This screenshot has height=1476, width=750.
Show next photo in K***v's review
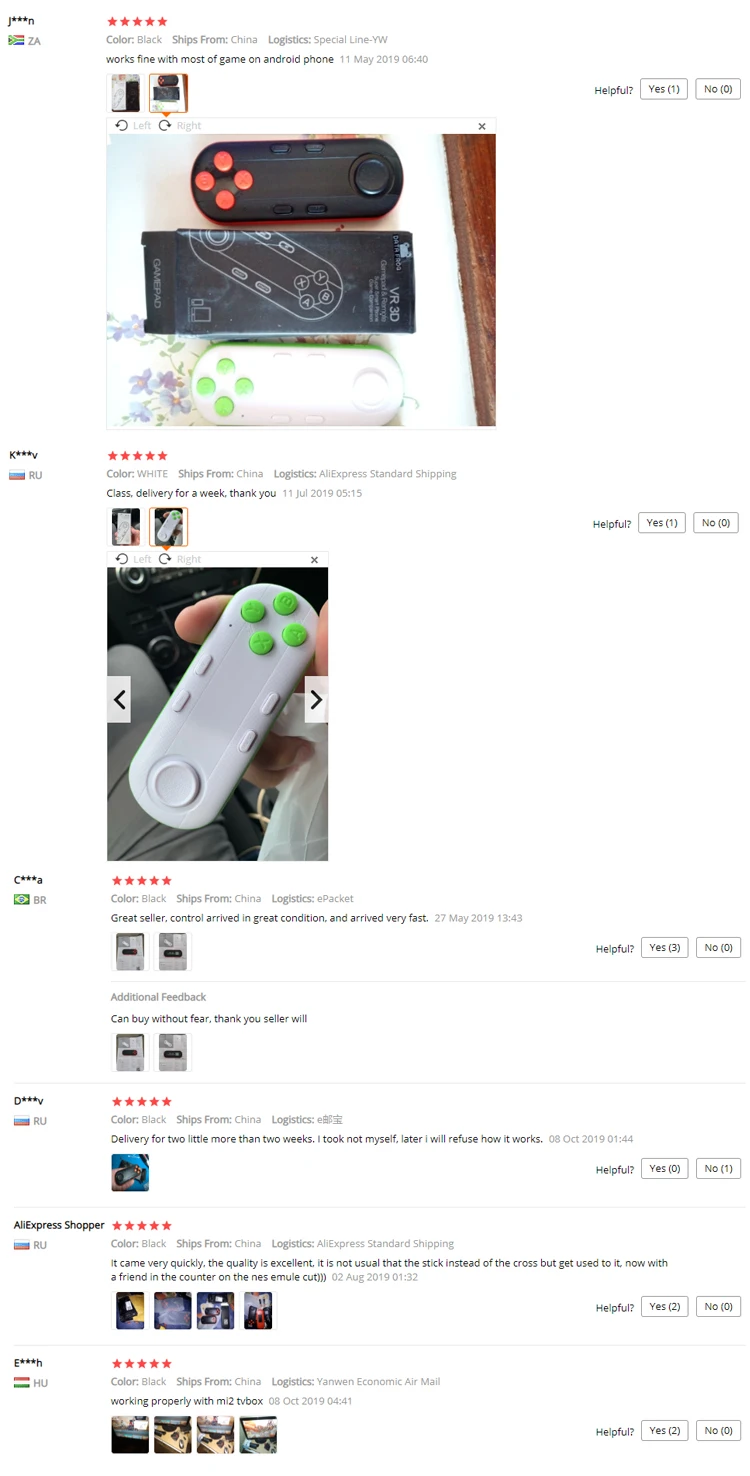point(316,700)
